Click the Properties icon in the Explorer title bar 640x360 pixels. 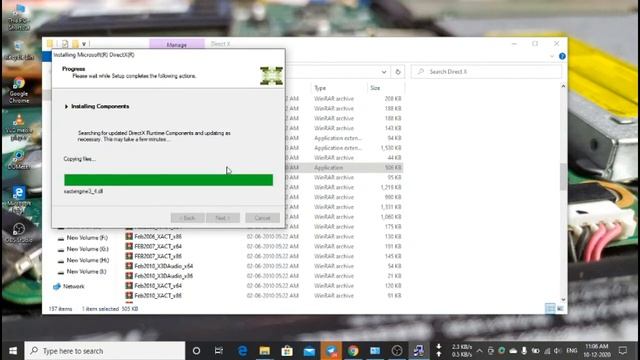coord(65,44)
